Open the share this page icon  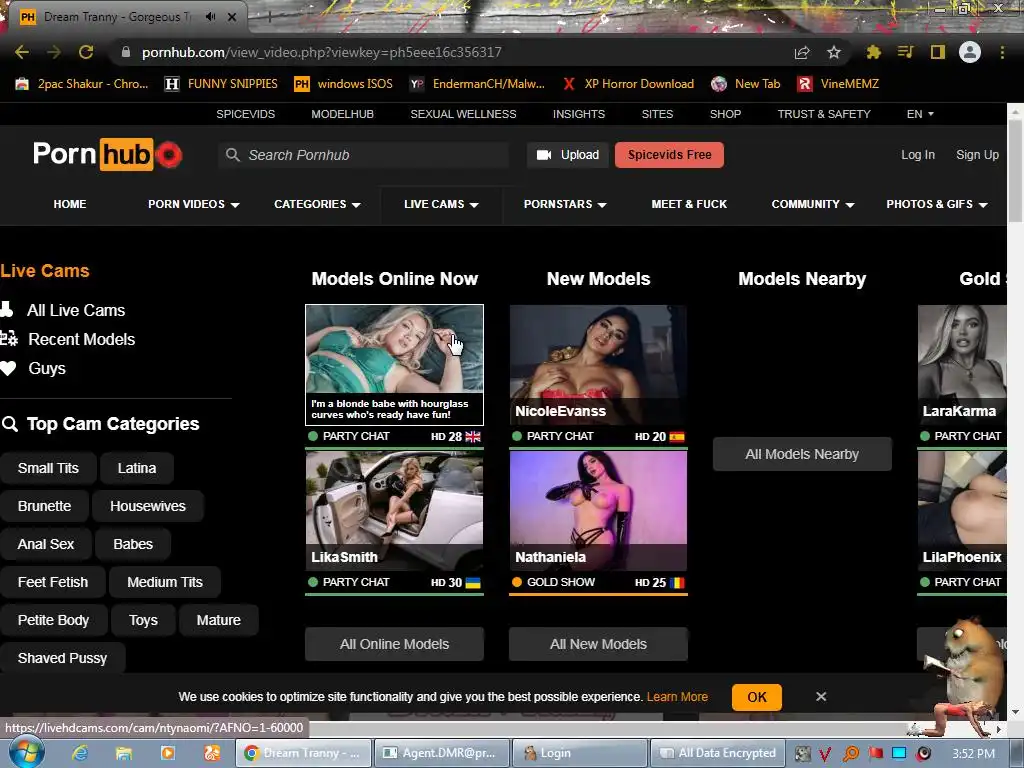click(x=802, y=52)
